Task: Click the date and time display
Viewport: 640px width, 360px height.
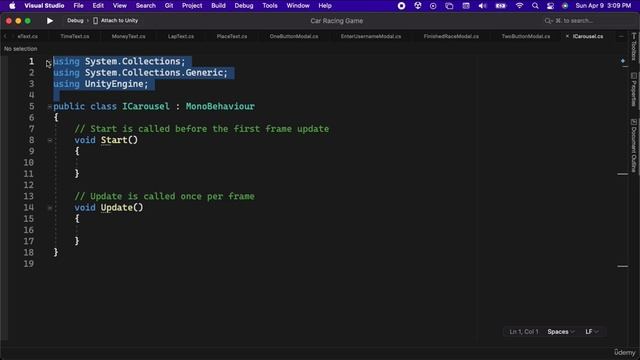Action: click(x=603, y=6)
